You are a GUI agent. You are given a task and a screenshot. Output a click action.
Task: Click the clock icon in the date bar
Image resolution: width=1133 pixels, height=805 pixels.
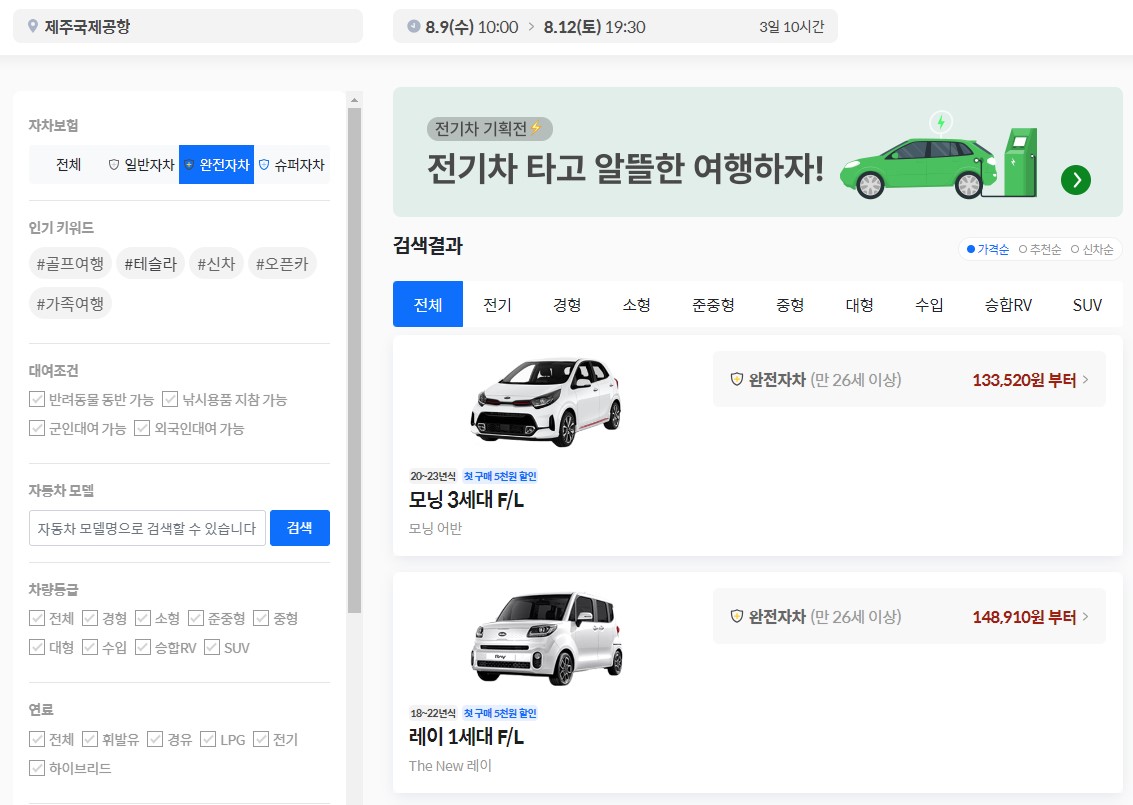click(x=414, y=26)
